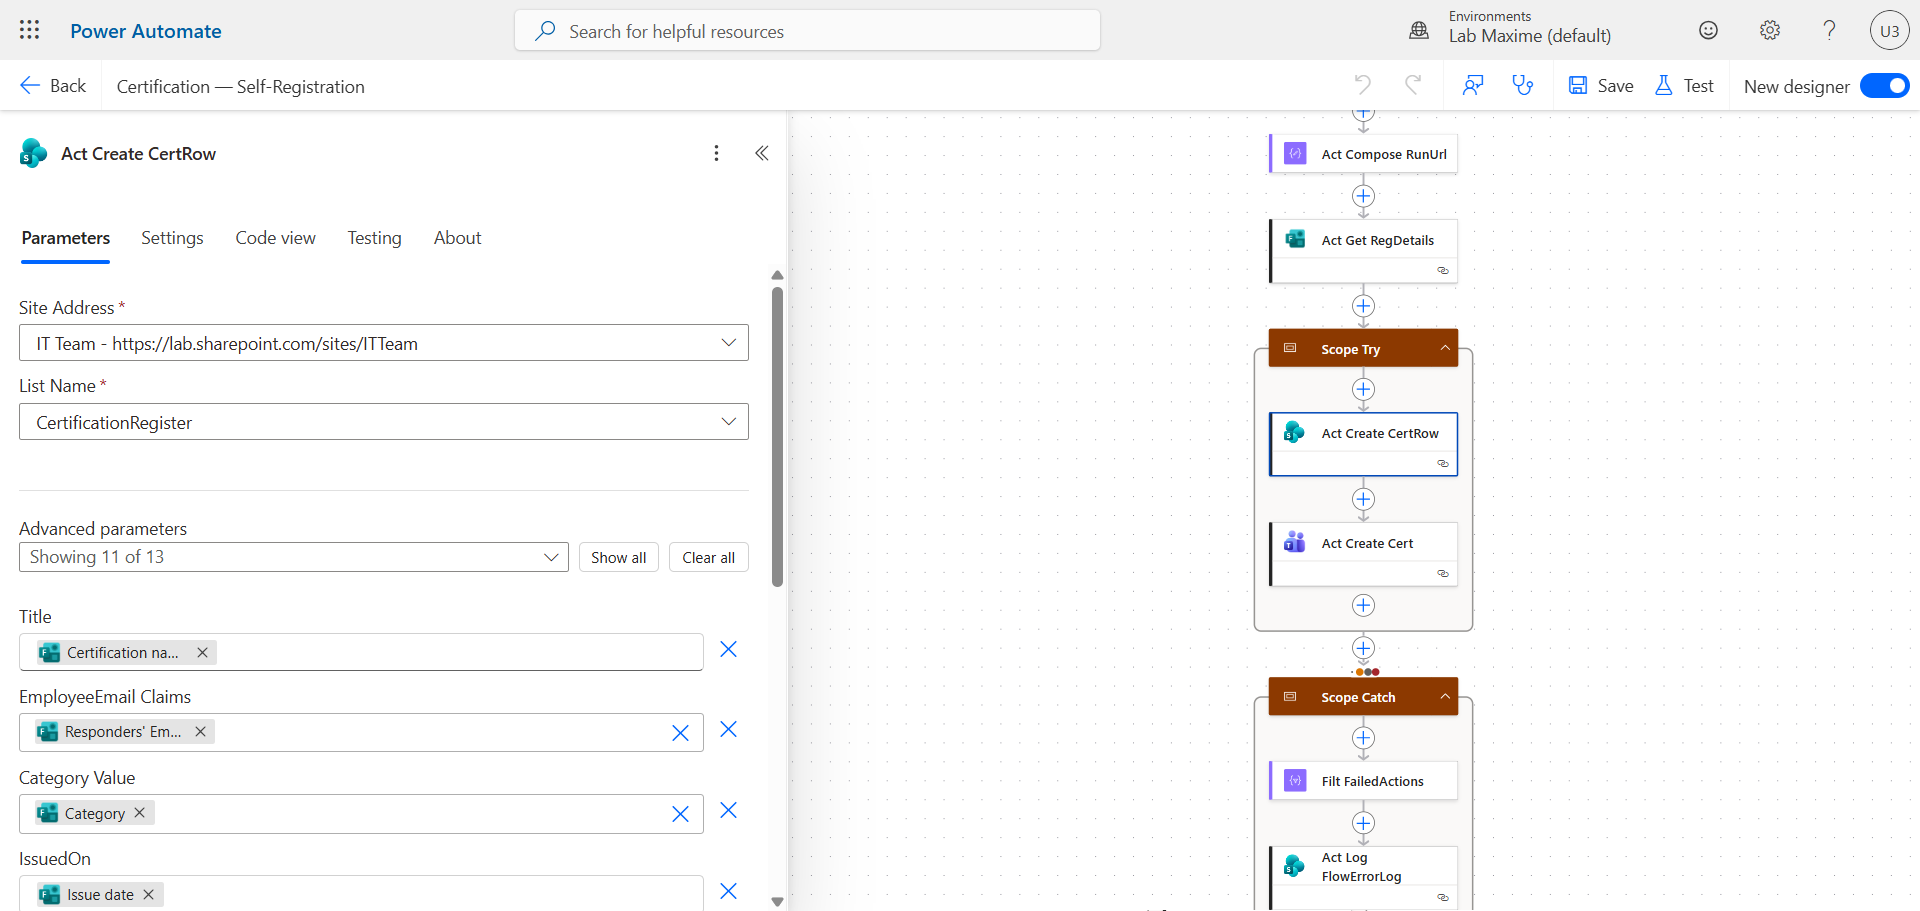
Task: Remove the Title parameter
Action: (729, 650)
